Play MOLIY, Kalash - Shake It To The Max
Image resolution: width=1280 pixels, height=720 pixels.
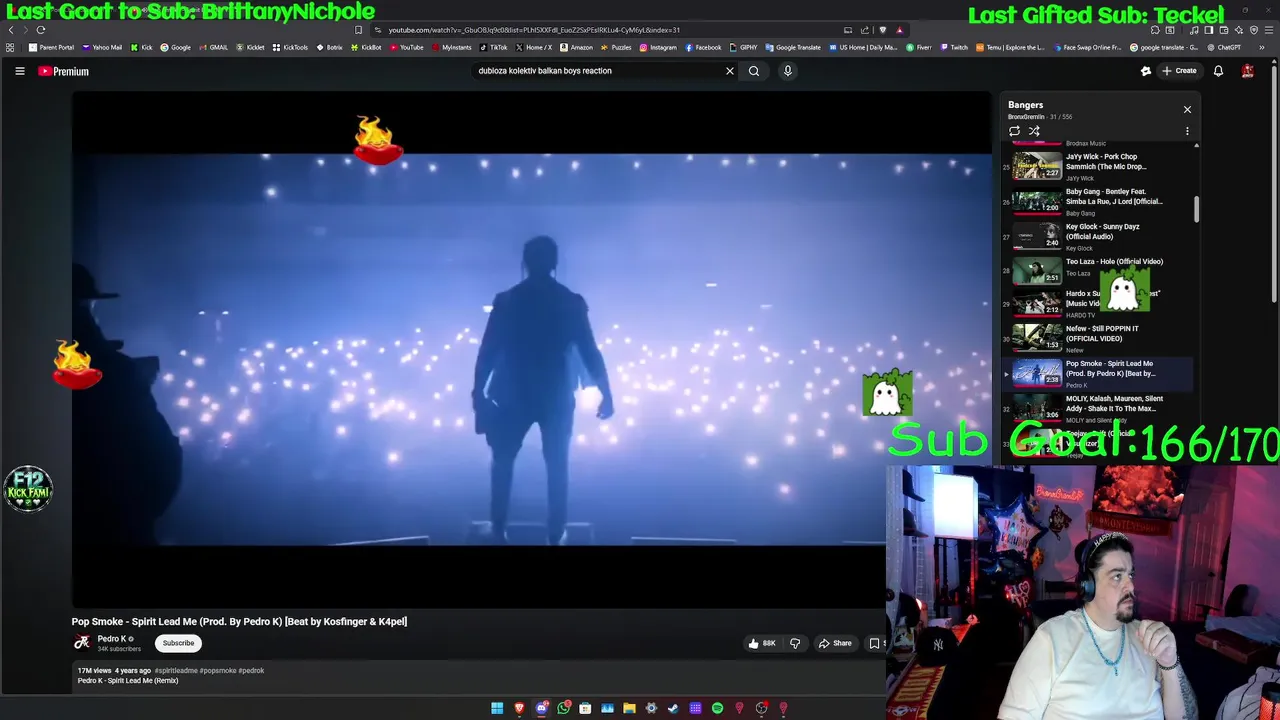click(x=1097, y=408)
